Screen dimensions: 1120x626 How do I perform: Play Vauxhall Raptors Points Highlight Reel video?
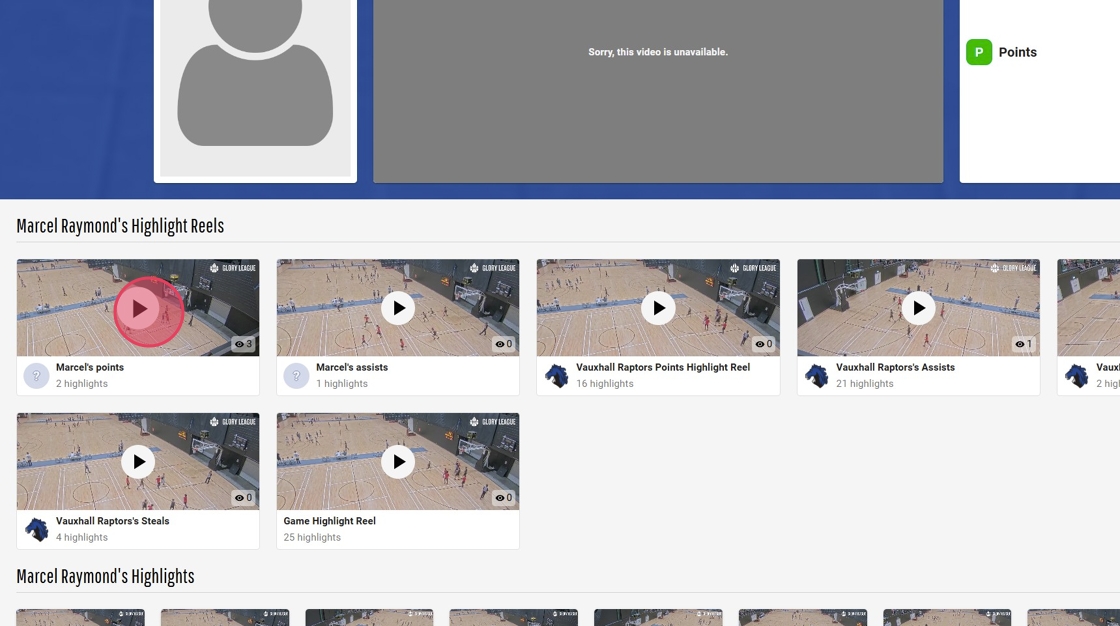tap(658, 308)
